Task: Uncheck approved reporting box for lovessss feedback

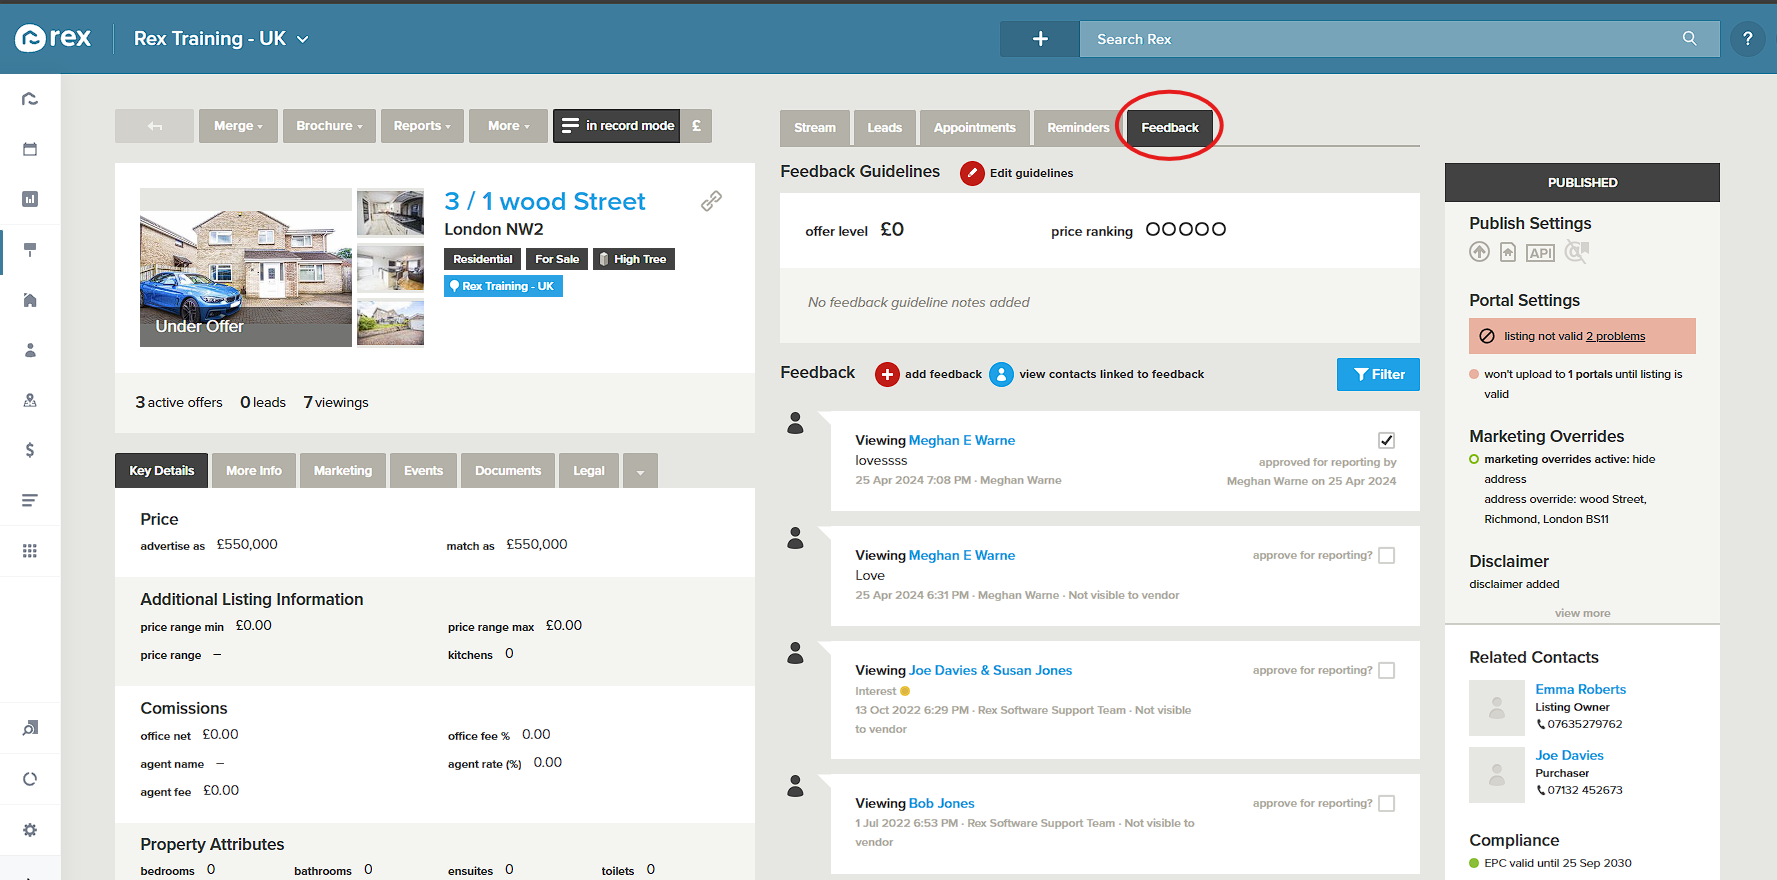Action: coord(1386,440)
